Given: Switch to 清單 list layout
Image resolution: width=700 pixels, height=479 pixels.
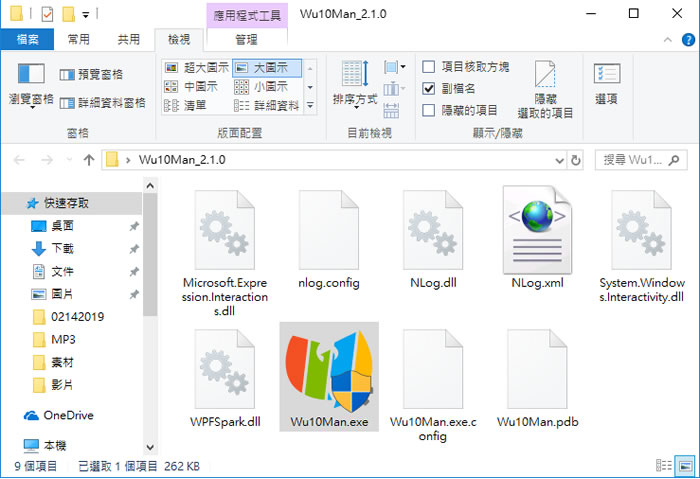Looking at the screenshot, I should (x=185, y=105).
